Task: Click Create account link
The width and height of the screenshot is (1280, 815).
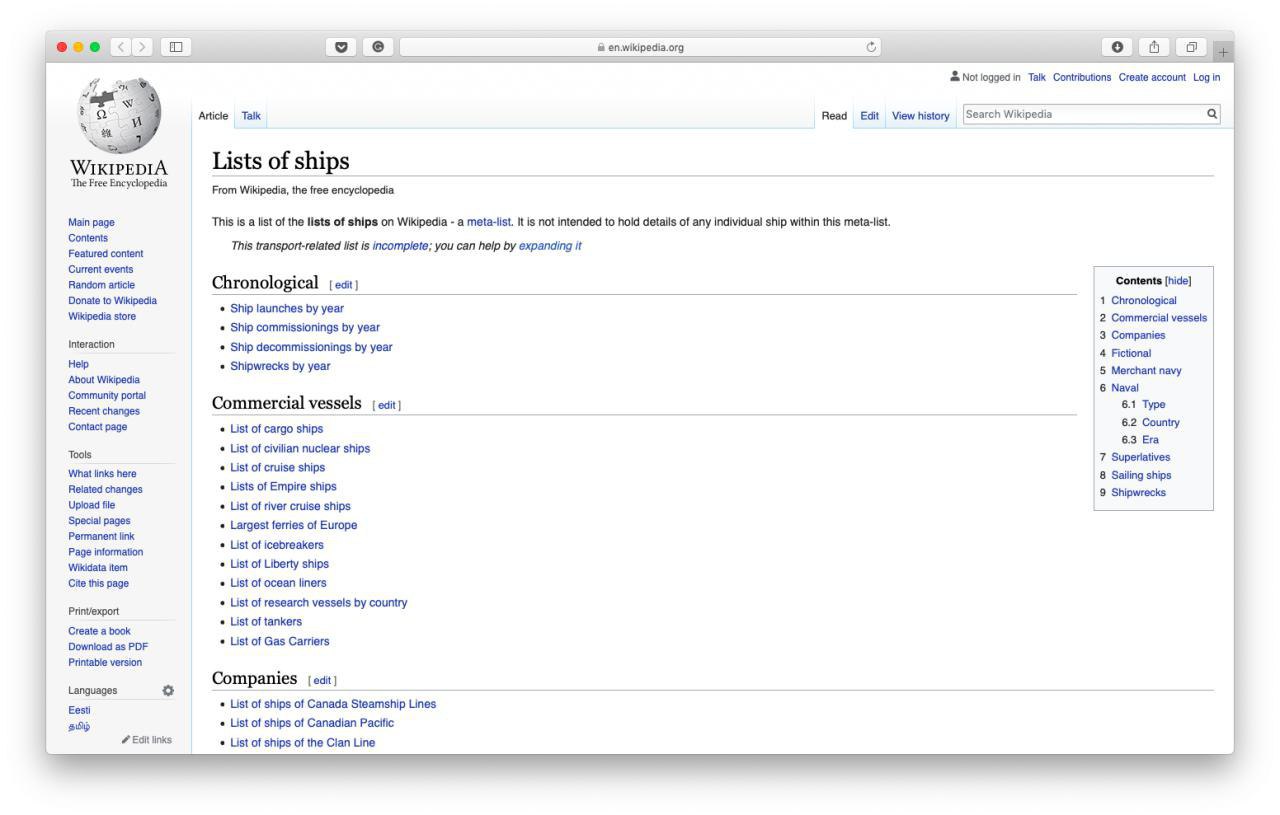Action: 1152,77
